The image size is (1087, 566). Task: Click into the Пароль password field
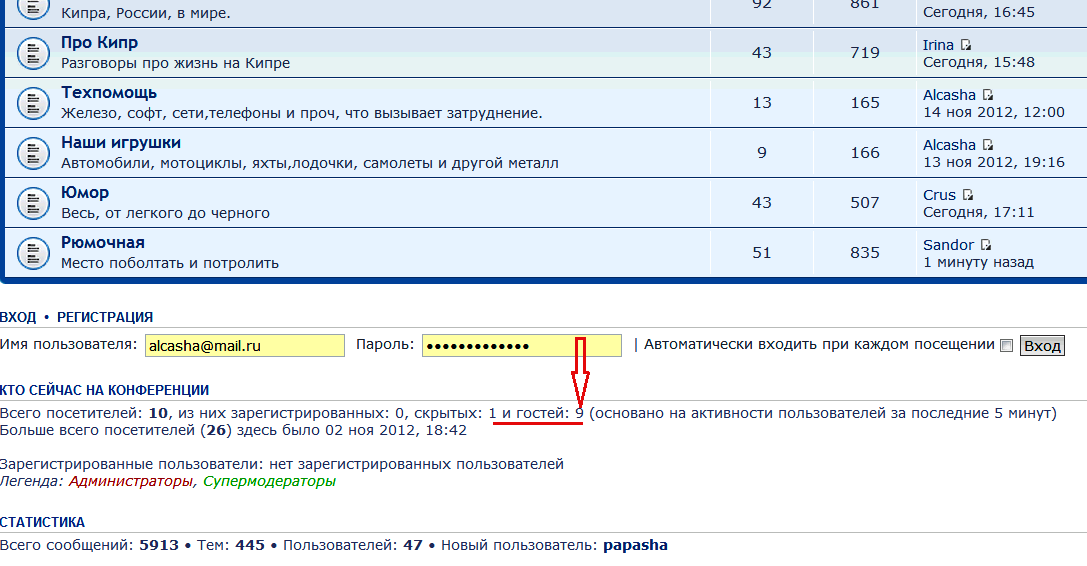521,346
